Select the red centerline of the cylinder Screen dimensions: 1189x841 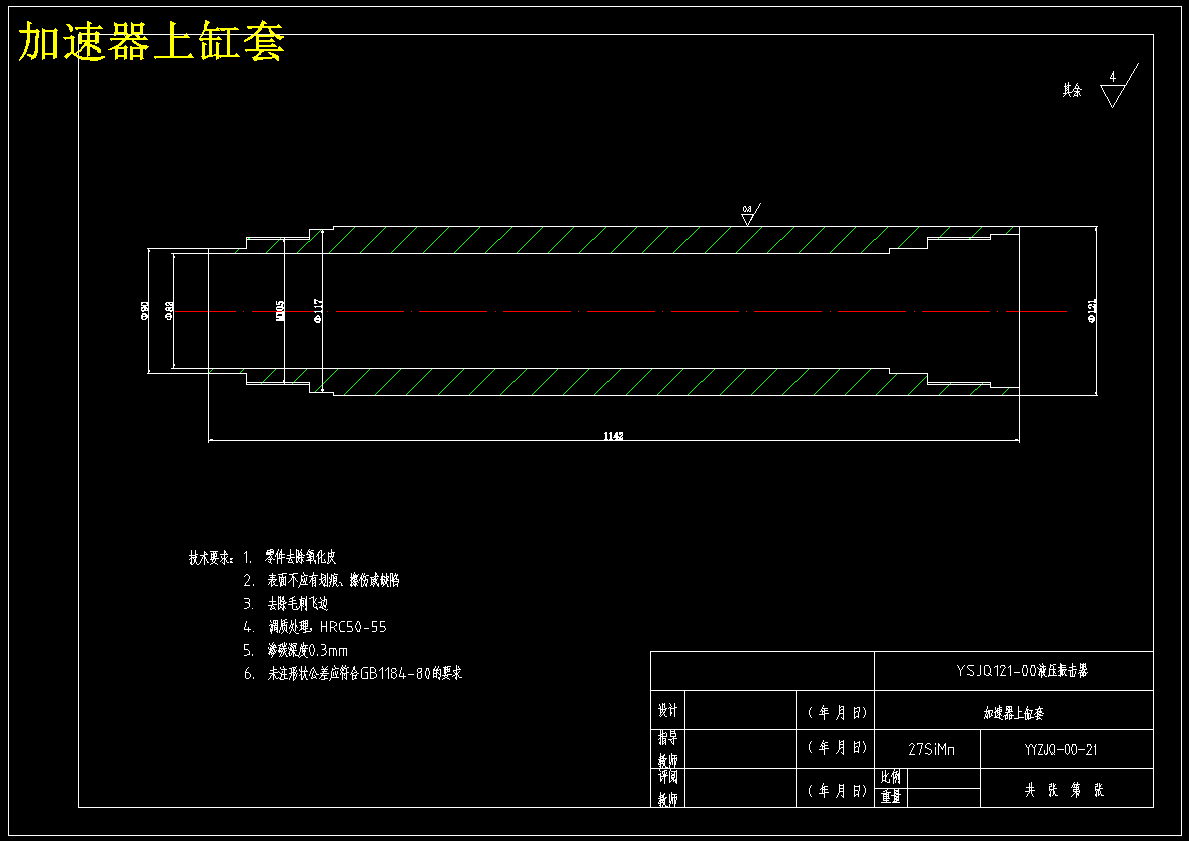pyautogui.click(x=621, y=311)
